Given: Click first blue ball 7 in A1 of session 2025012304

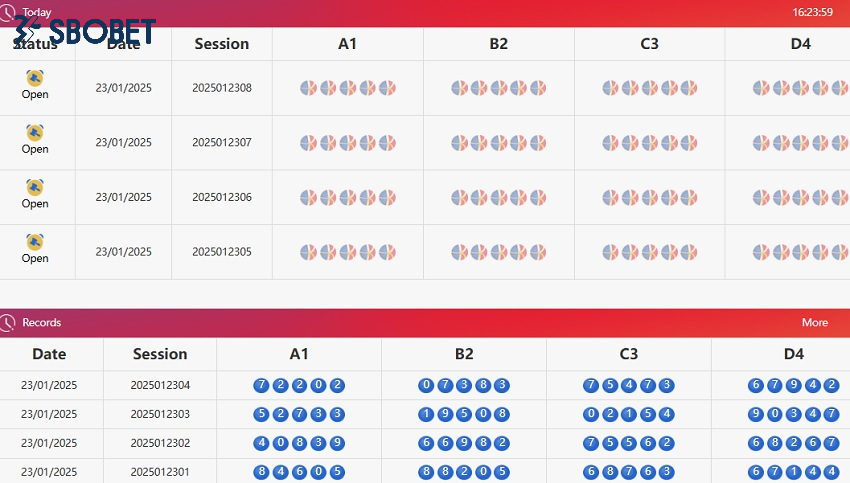Looking at the screenshot, I should tap(262, 385).
